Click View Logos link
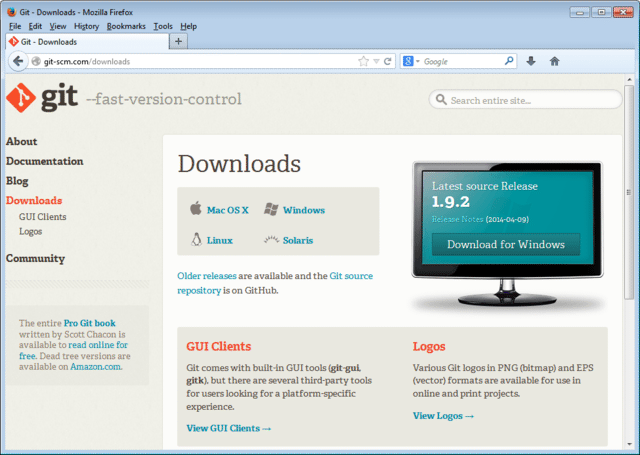This screenshot has width=640, height=455. pos(443,416)
